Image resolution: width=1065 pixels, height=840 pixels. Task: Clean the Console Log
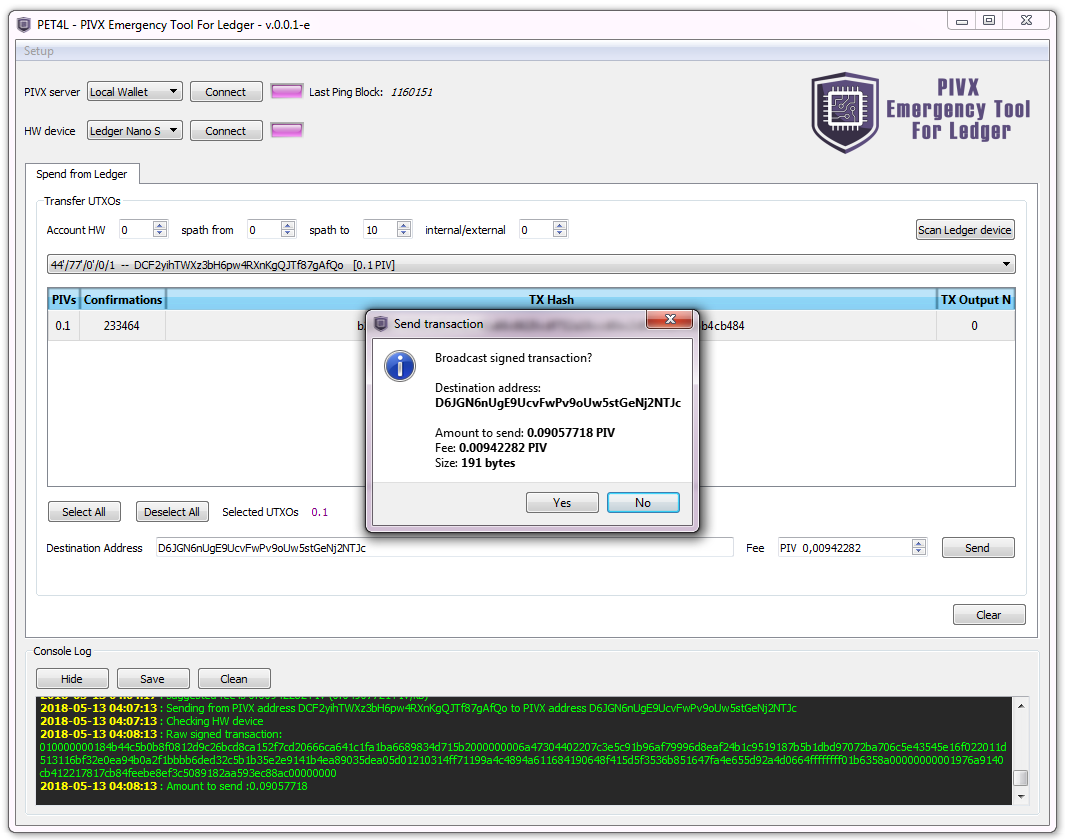[234, 678]
